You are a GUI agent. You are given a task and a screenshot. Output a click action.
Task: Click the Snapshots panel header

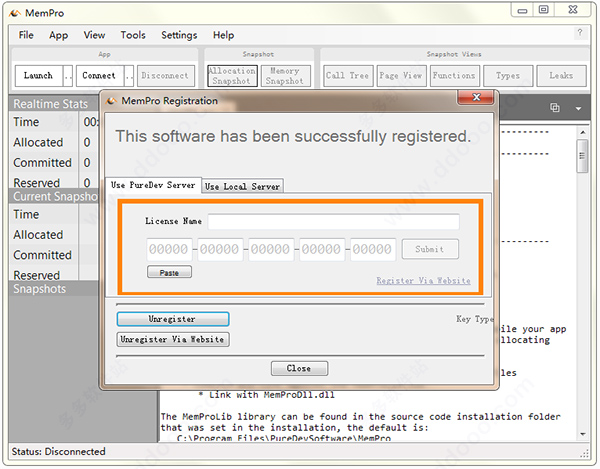(x=54, y=289)
